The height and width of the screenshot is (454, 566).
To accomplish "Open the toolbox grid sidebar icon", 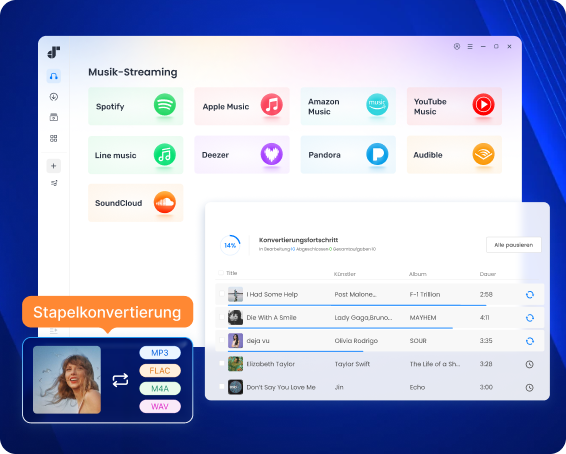I will (x=54, y=138).
